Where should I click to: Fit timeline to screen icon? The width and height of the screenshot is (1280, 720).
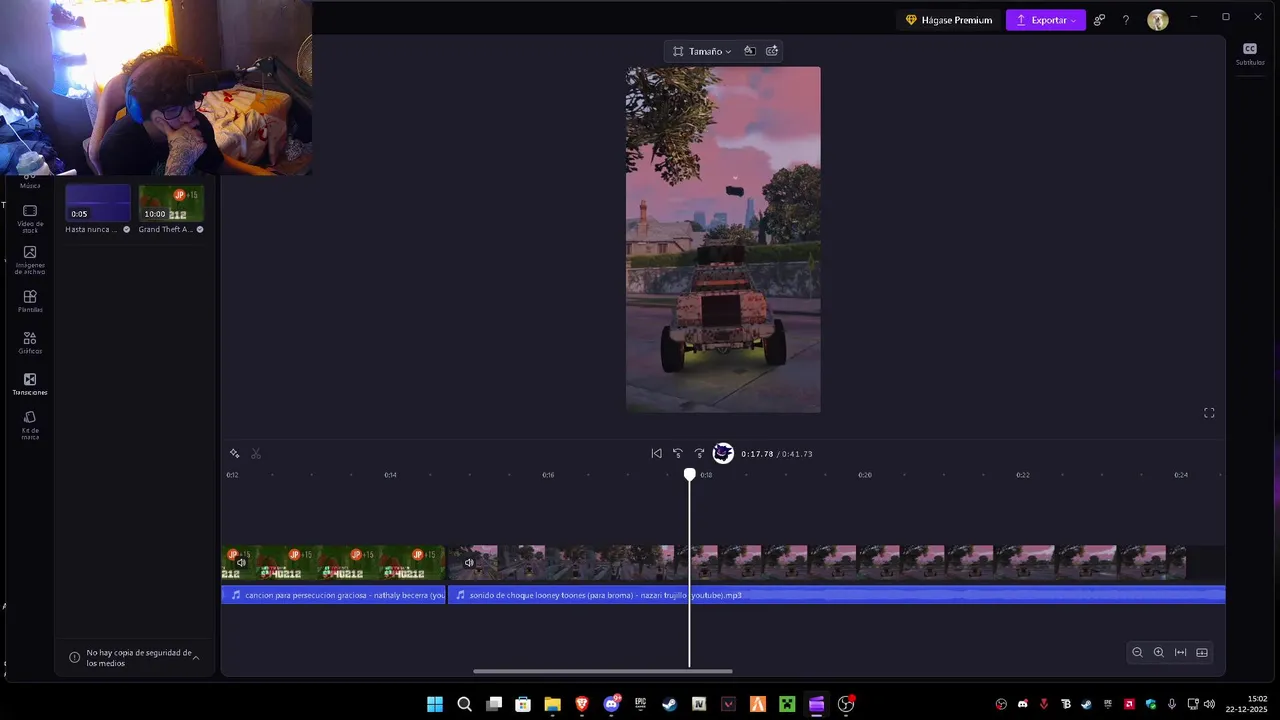(1181, 653)
